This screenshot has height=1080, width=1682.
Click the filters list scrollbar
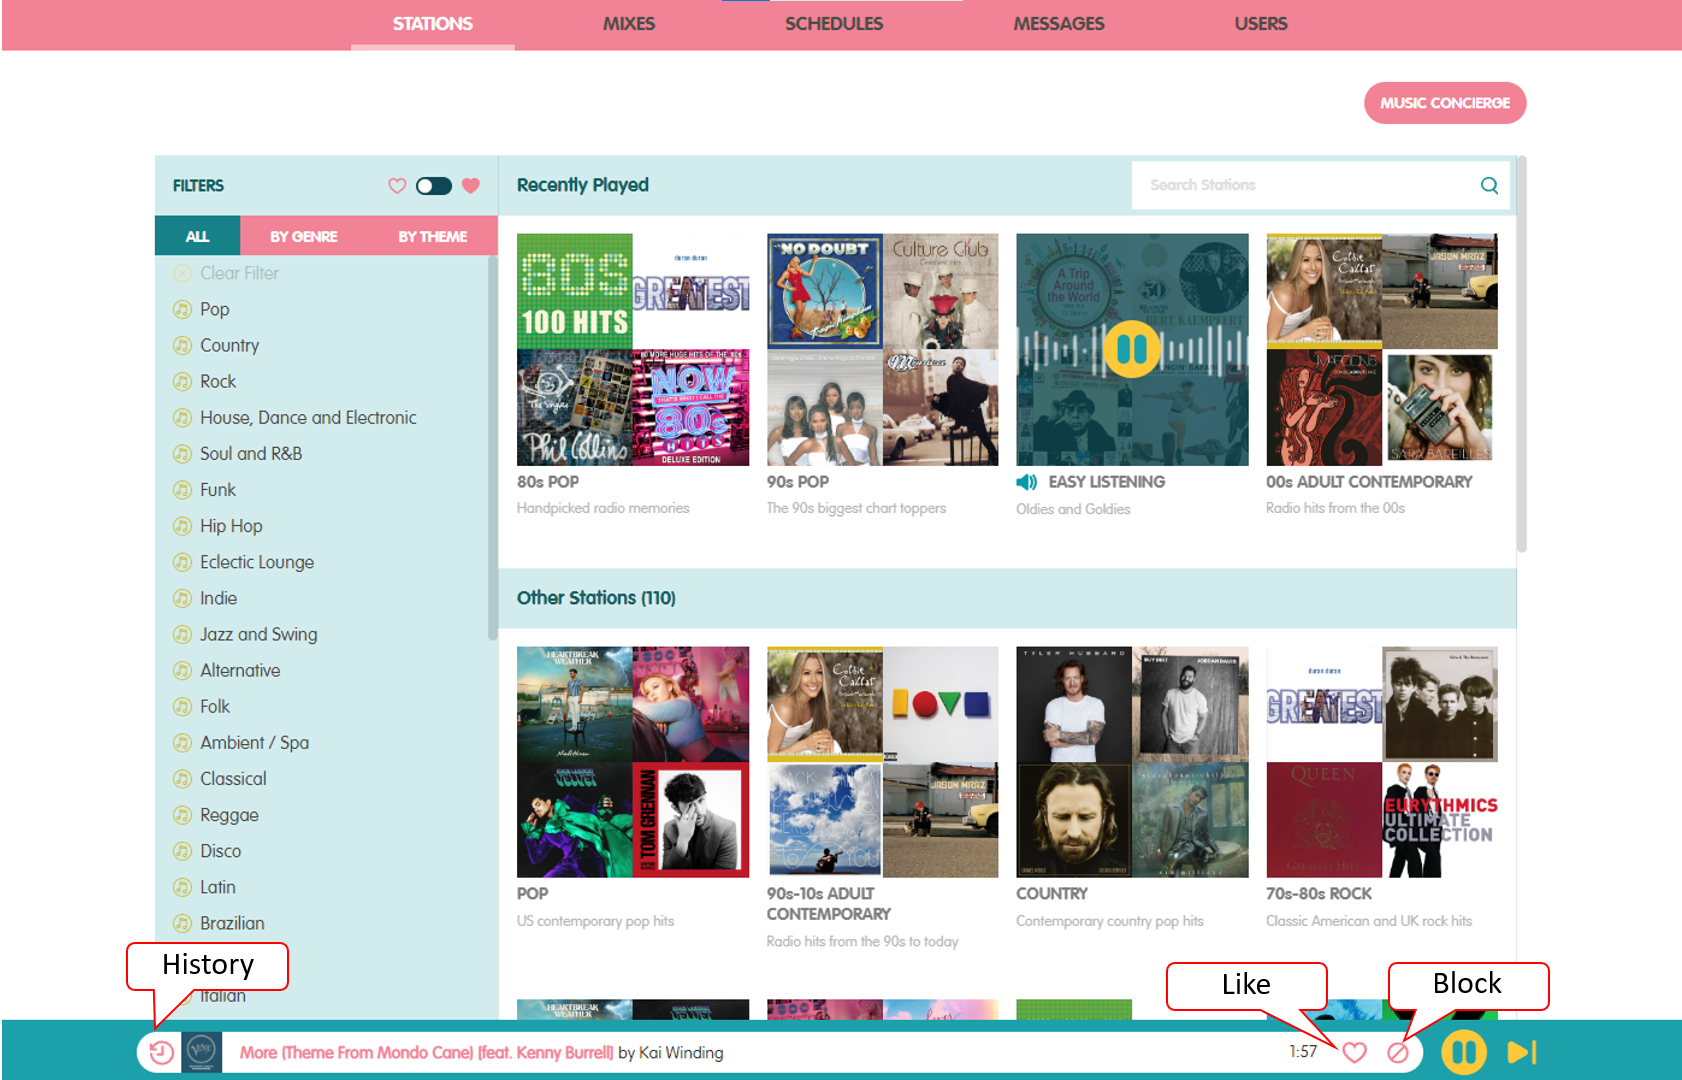point(492,448)
